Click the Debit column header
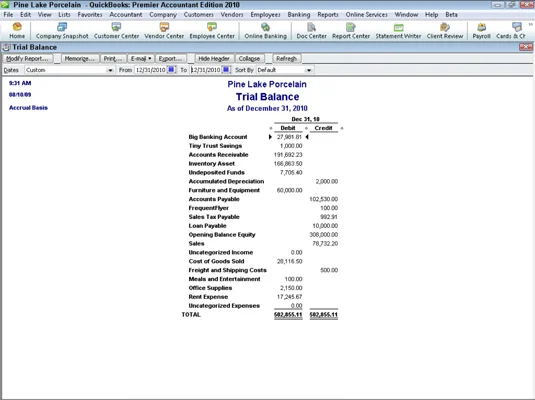 point(288,128)
